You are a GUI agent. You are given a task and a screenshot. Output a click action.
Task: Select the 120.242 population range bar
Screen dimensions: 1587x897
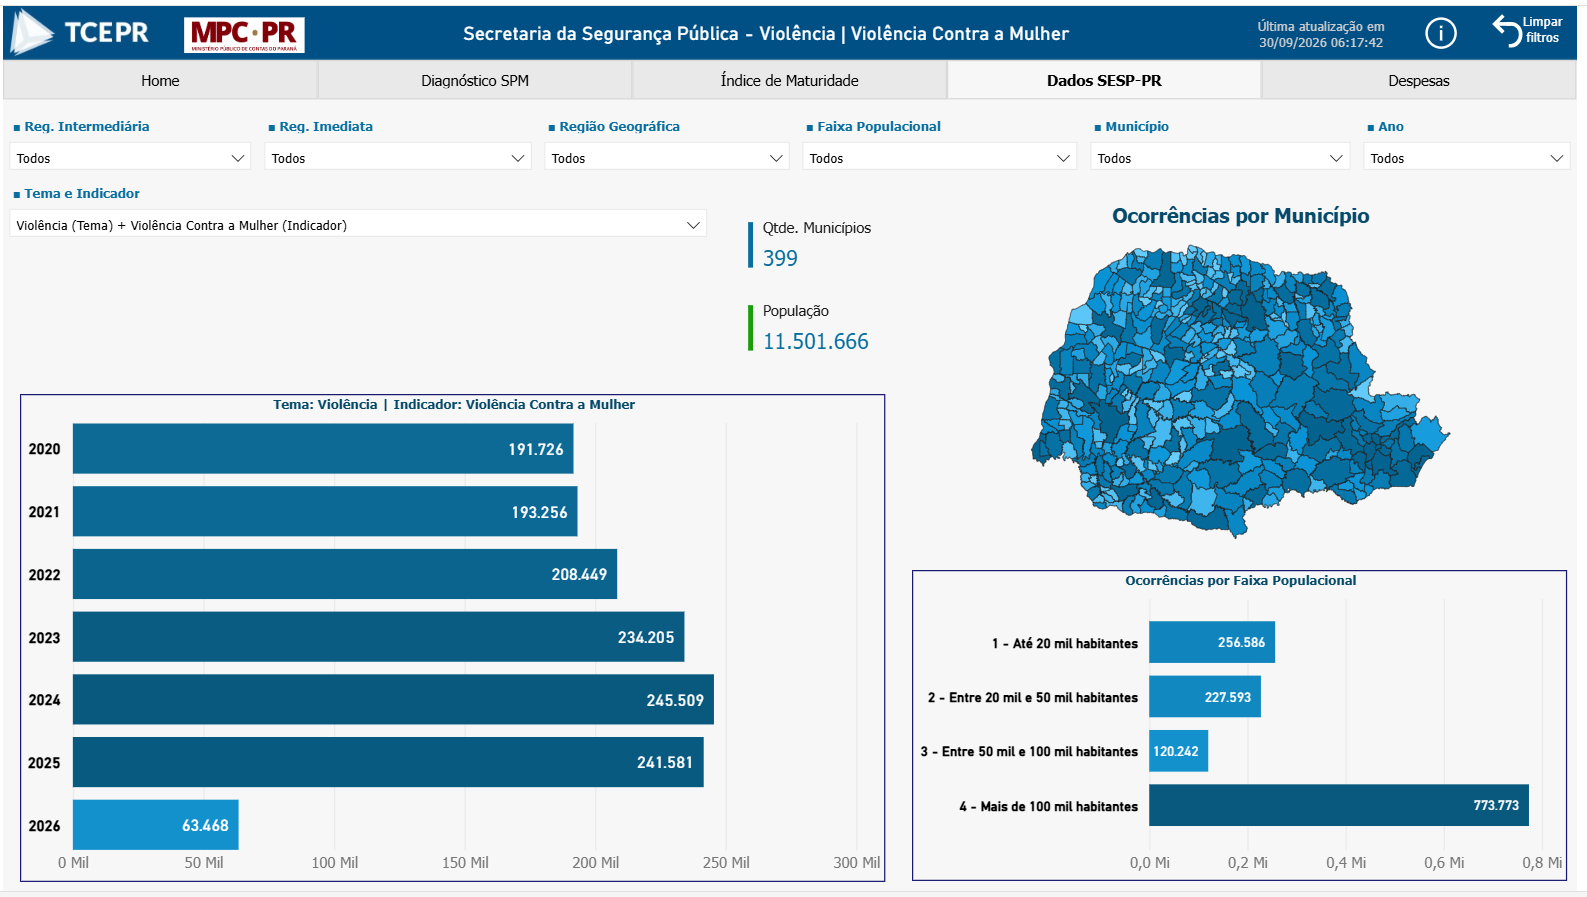[x=1178, y=751]
